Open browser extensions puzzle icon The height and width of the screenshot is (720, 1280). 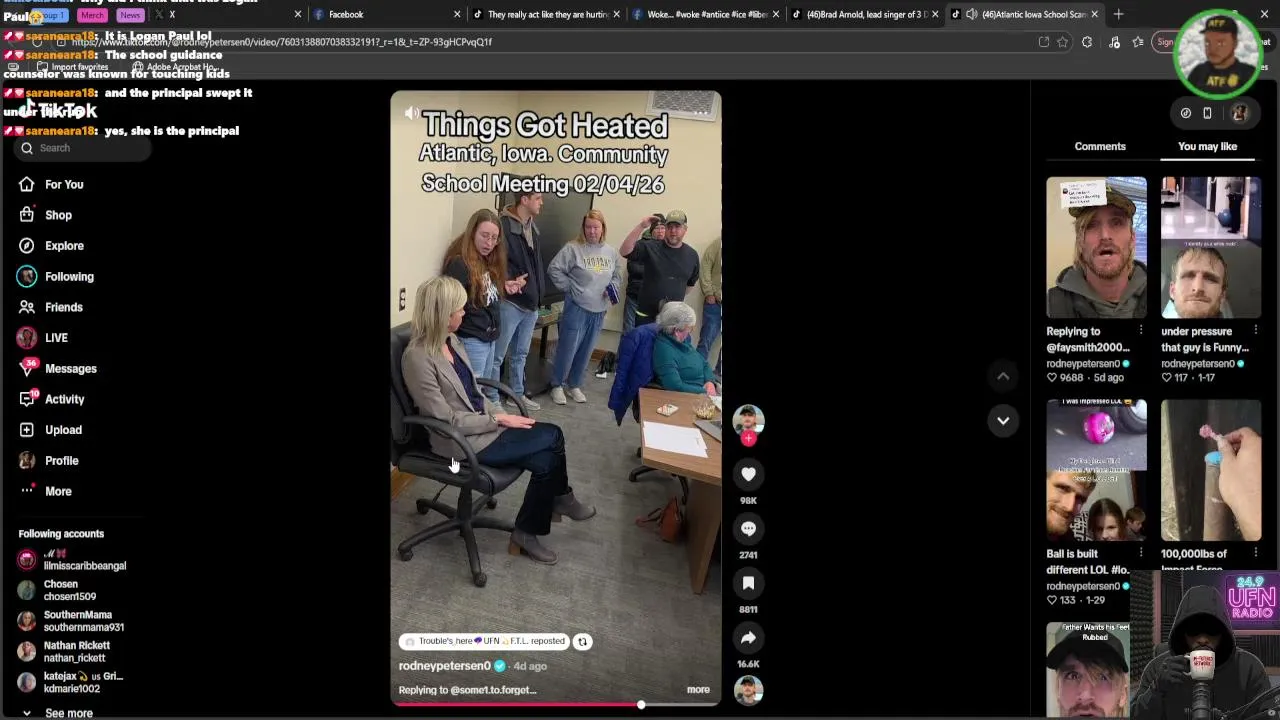1087,42
